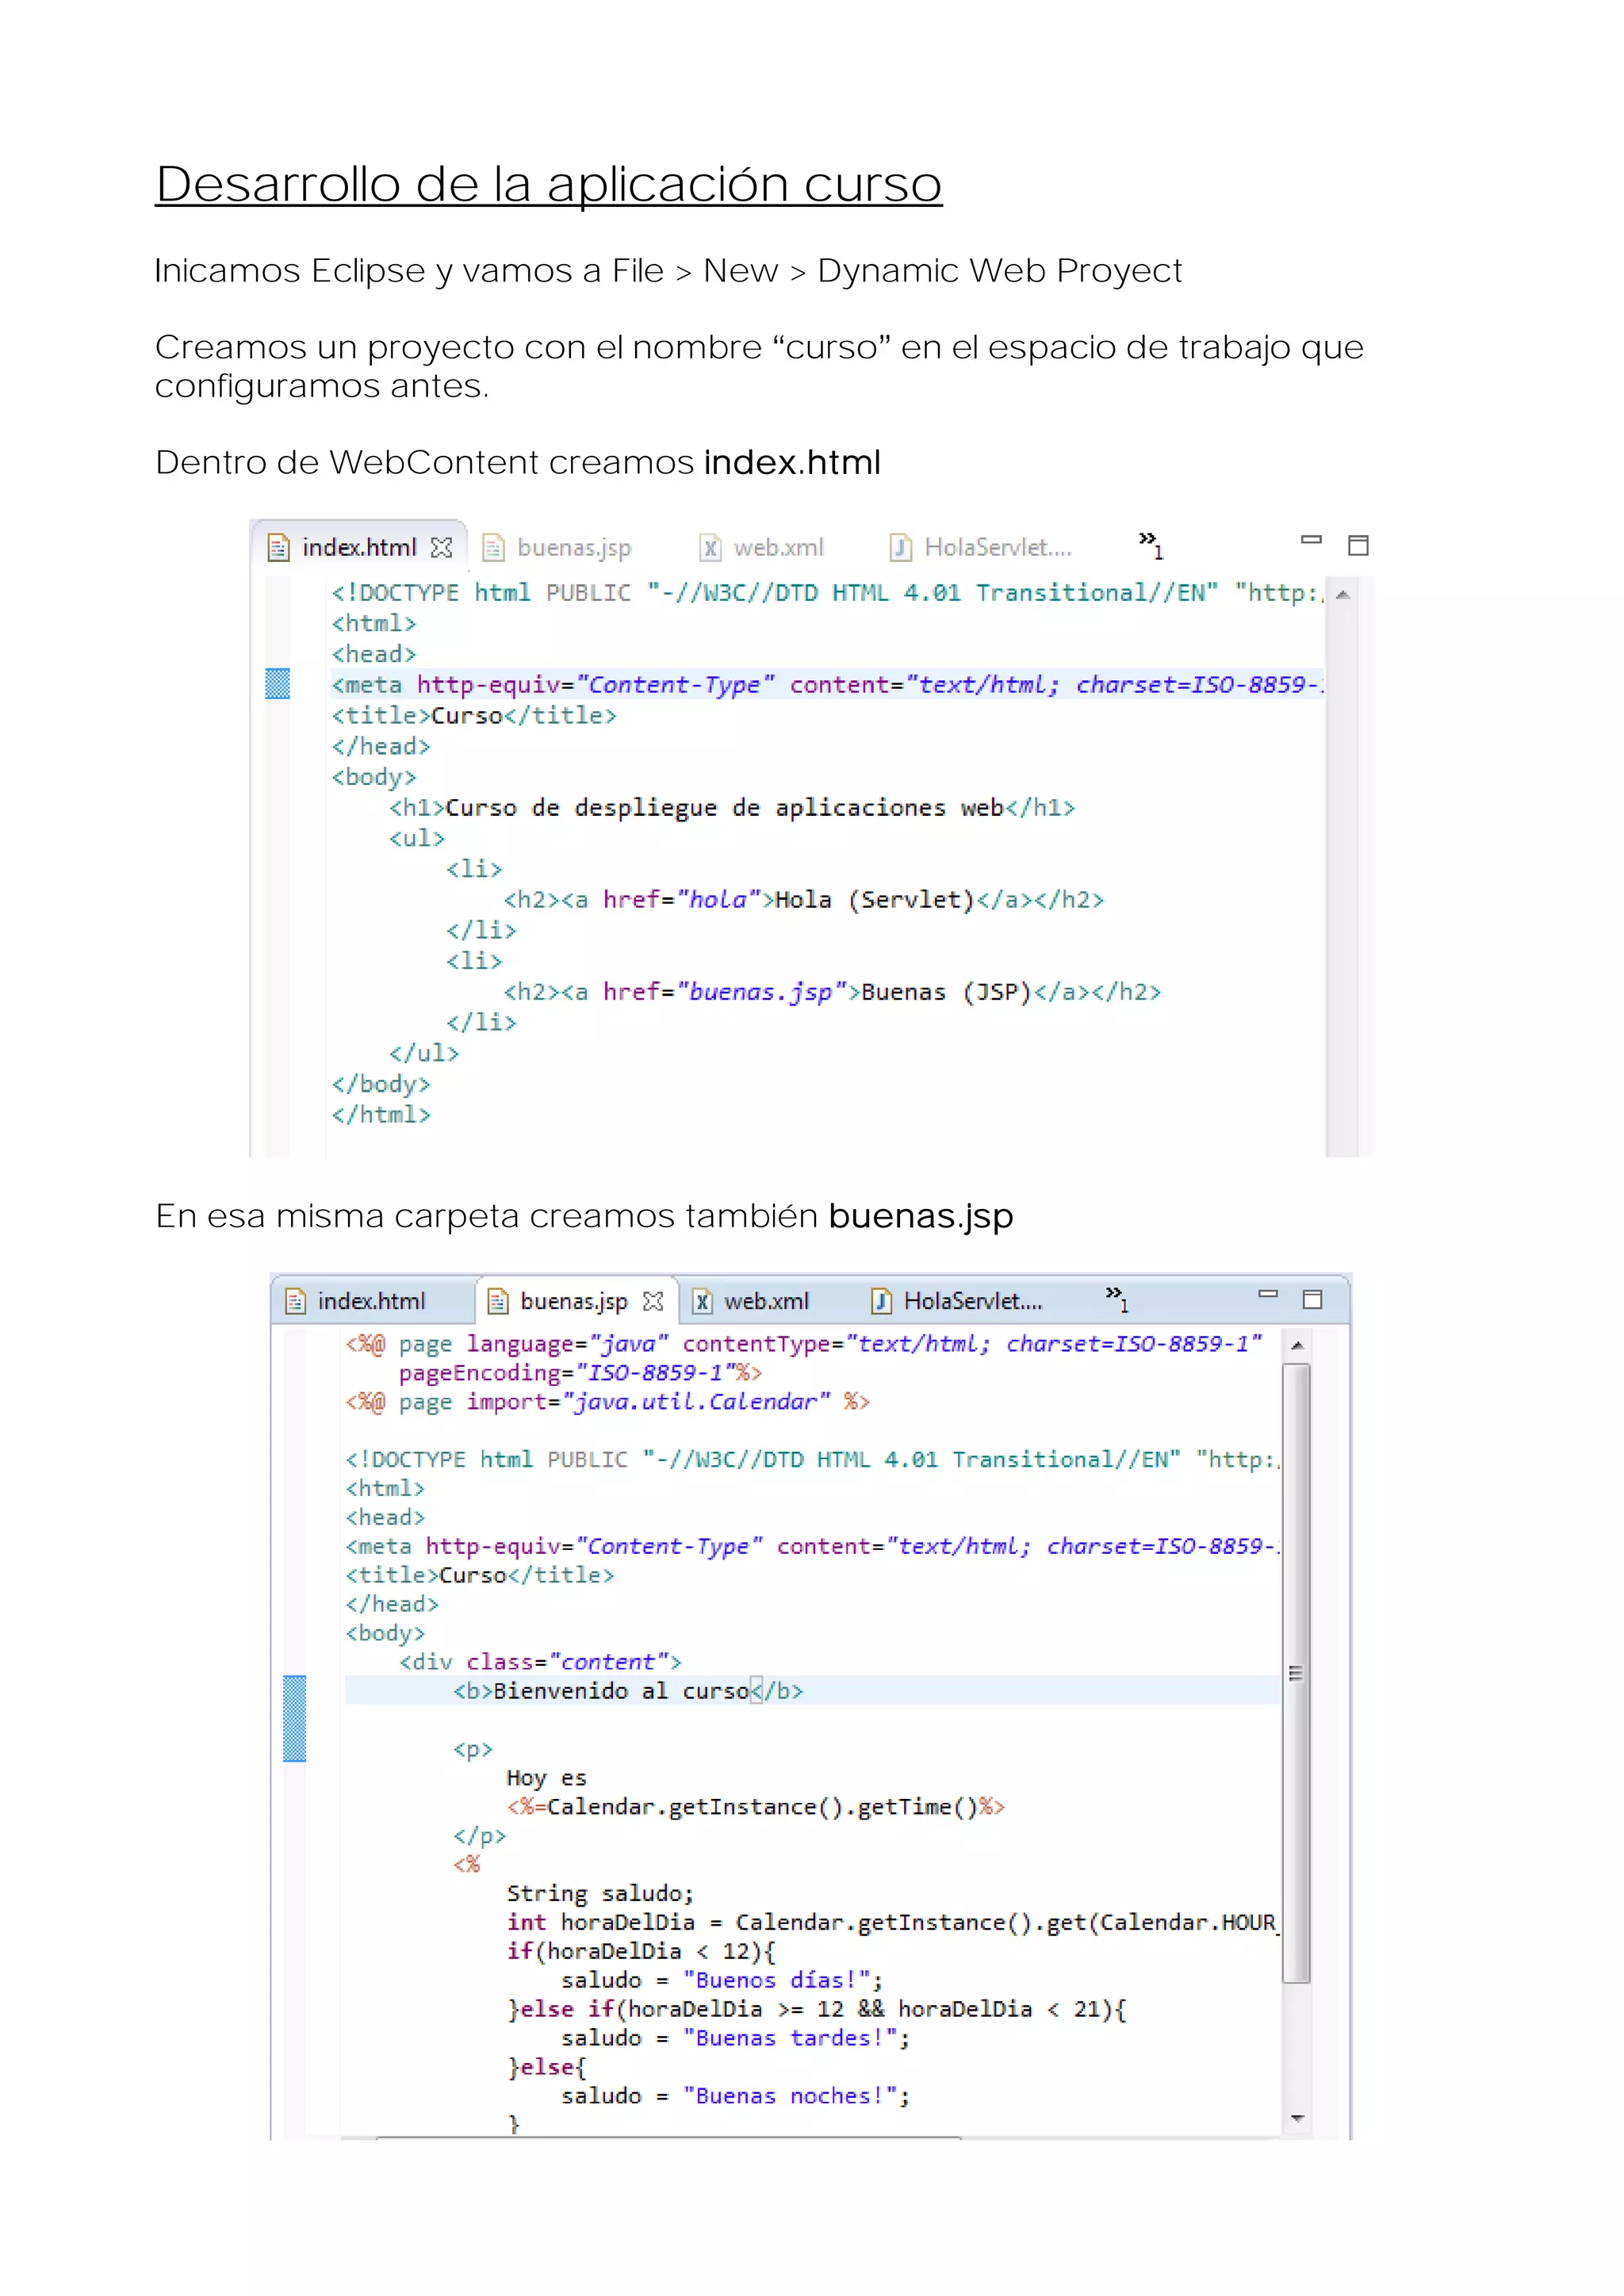Minimize the upper editor pane
The width and height of the screenshot is (1624, 2296).
point(1311,540)
